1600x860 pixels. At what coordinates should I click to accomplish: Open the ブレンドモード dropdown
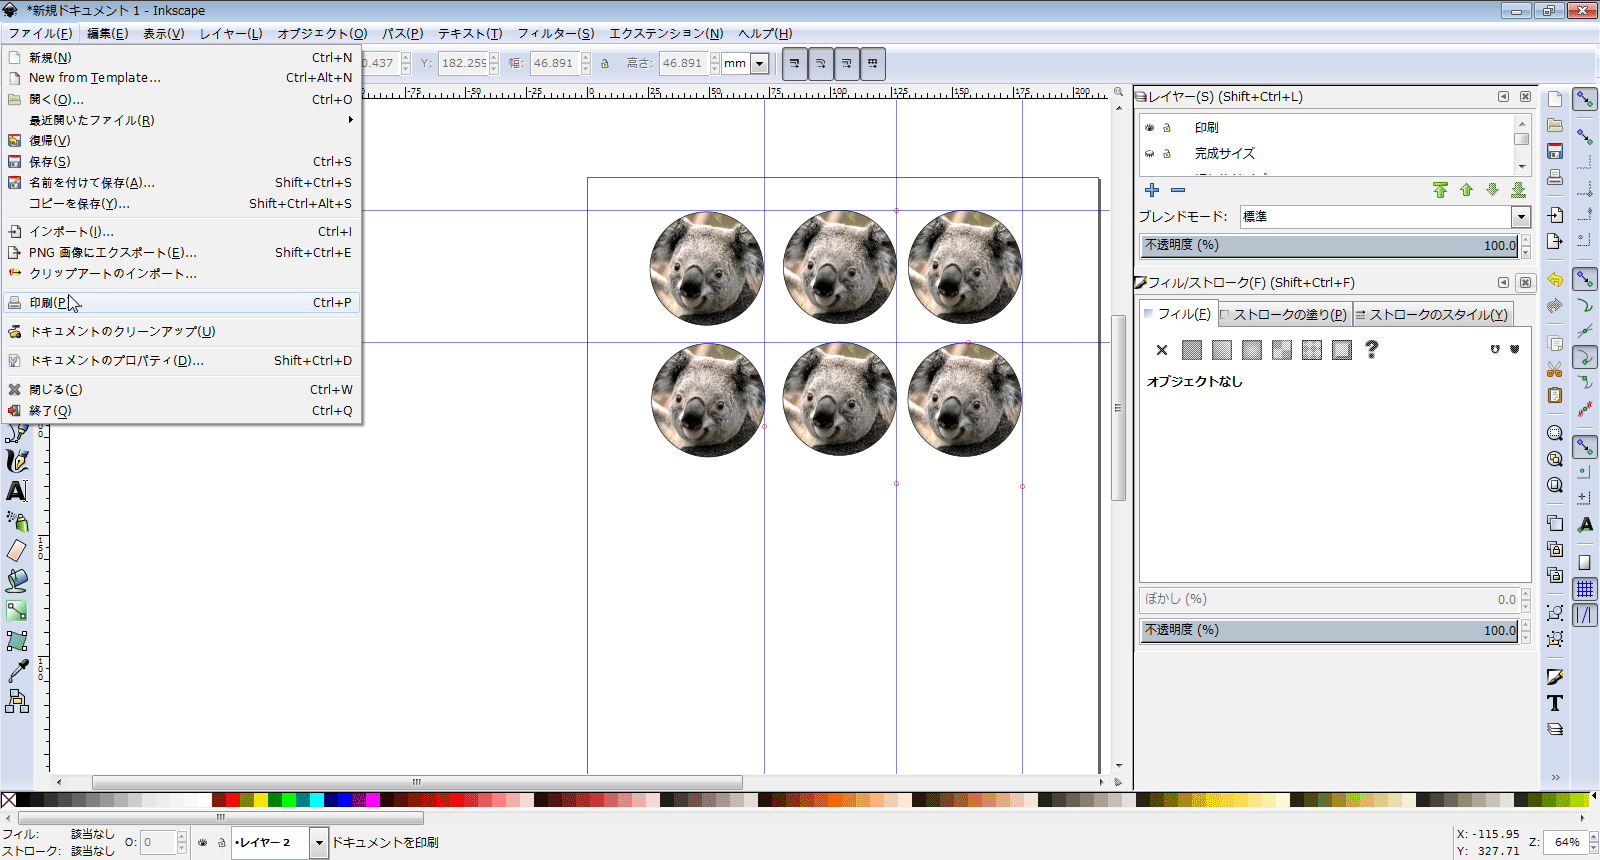1520,217
